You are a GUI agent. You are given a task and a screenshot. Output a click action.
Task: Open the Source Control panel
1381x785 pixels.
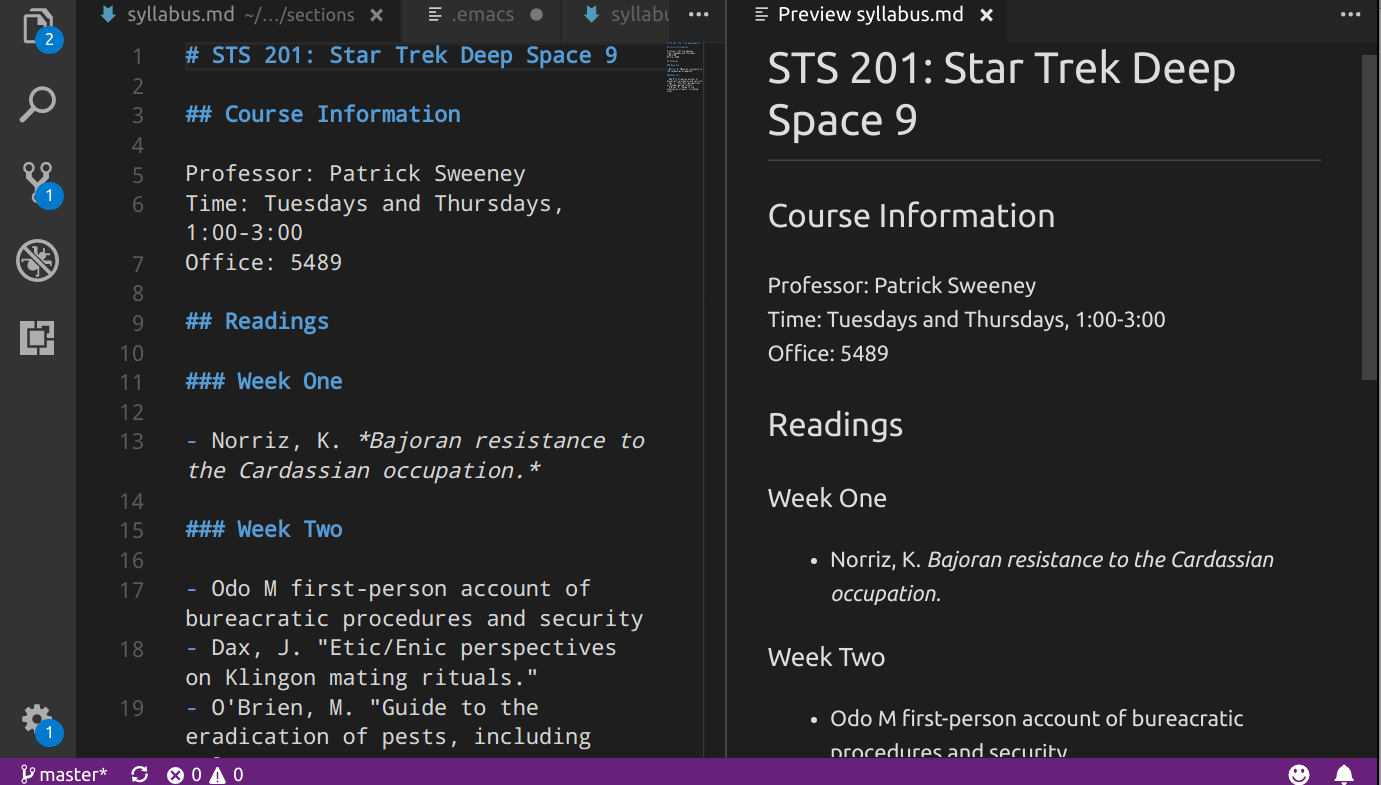pos(38,182)
